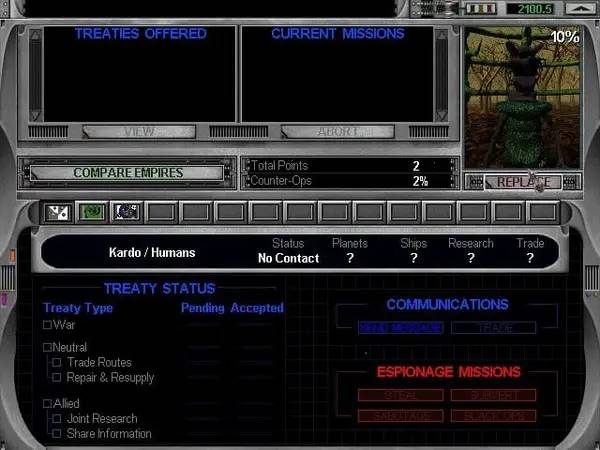Viewport: 600px width, 450px height.
Task: Choose the Steal espionage mission
Action: (x=400, y=395)
